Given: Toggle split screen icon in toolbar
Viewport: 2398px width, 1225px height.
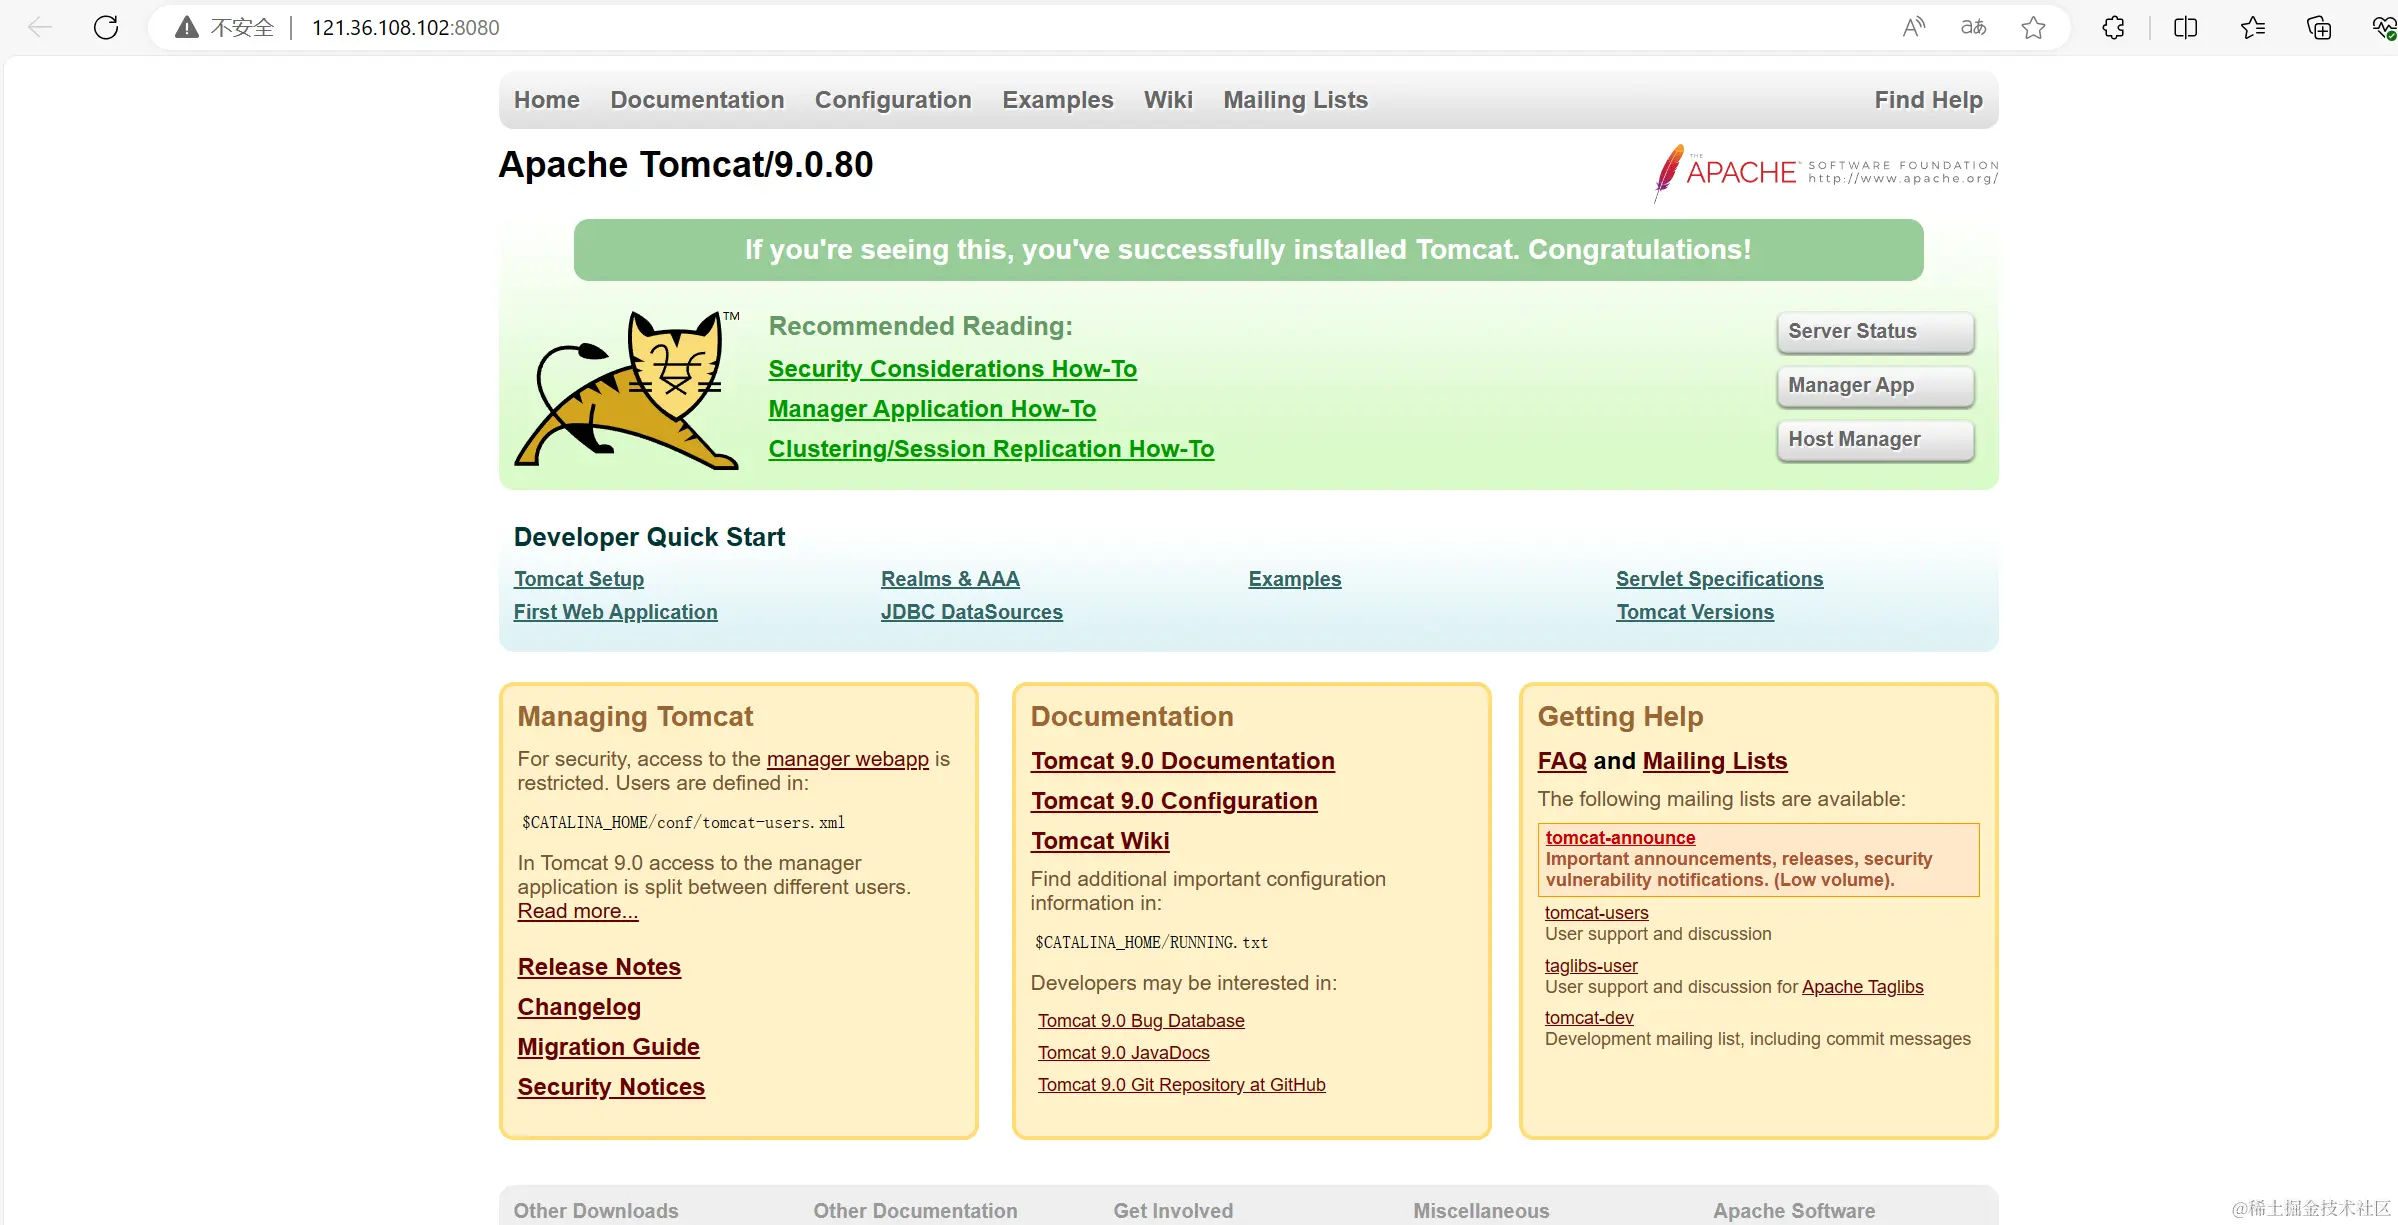Looking at the screenshot, I should (x=2186, y=27).
